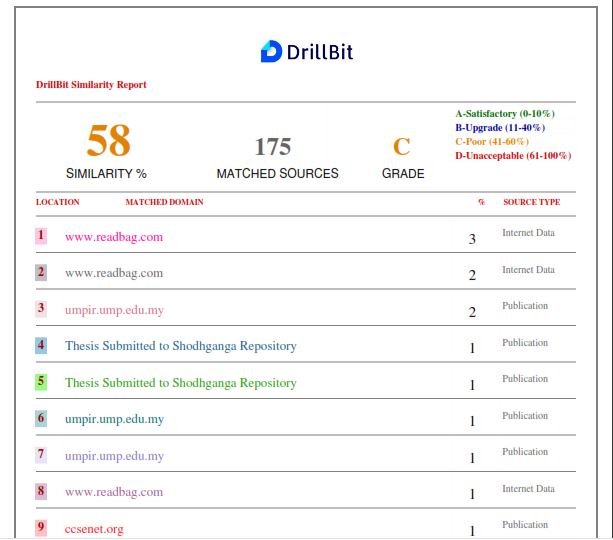This screenshot has width=613, height=540.
Task: Click Publication source type in row 5
Action: coord(525,379)
